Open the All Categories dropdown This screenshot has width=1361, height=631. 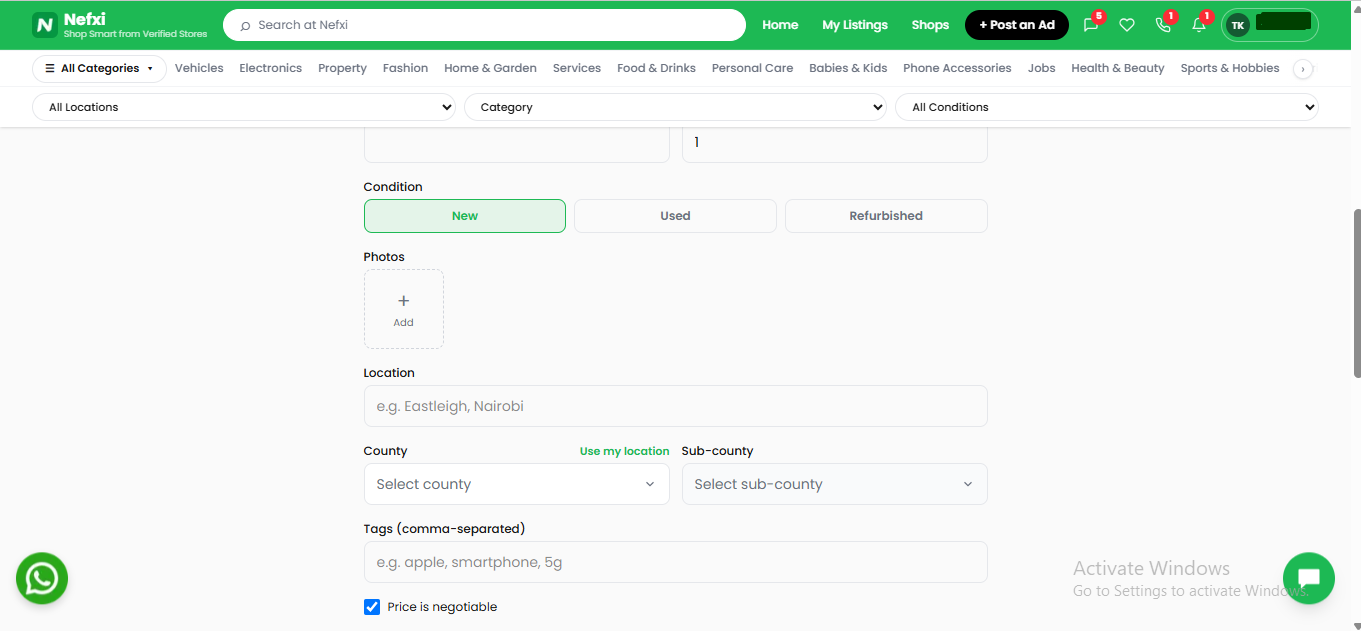99,68
